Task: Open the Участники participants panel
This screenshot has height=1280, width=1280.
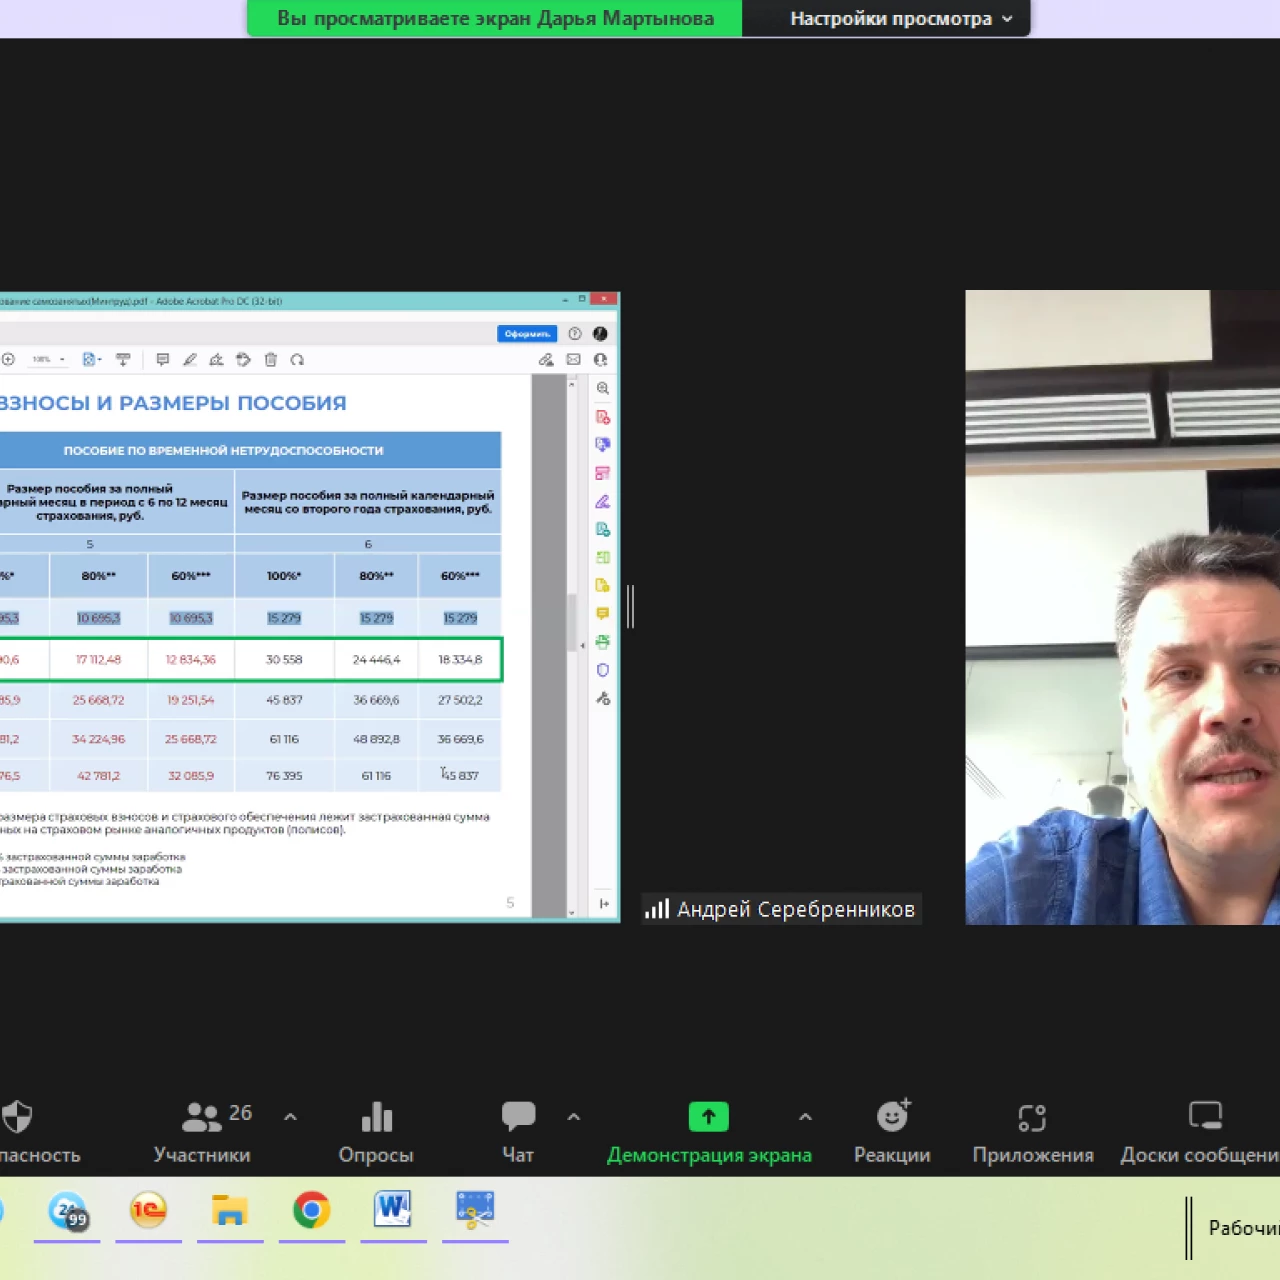Action: [202, 1133]
